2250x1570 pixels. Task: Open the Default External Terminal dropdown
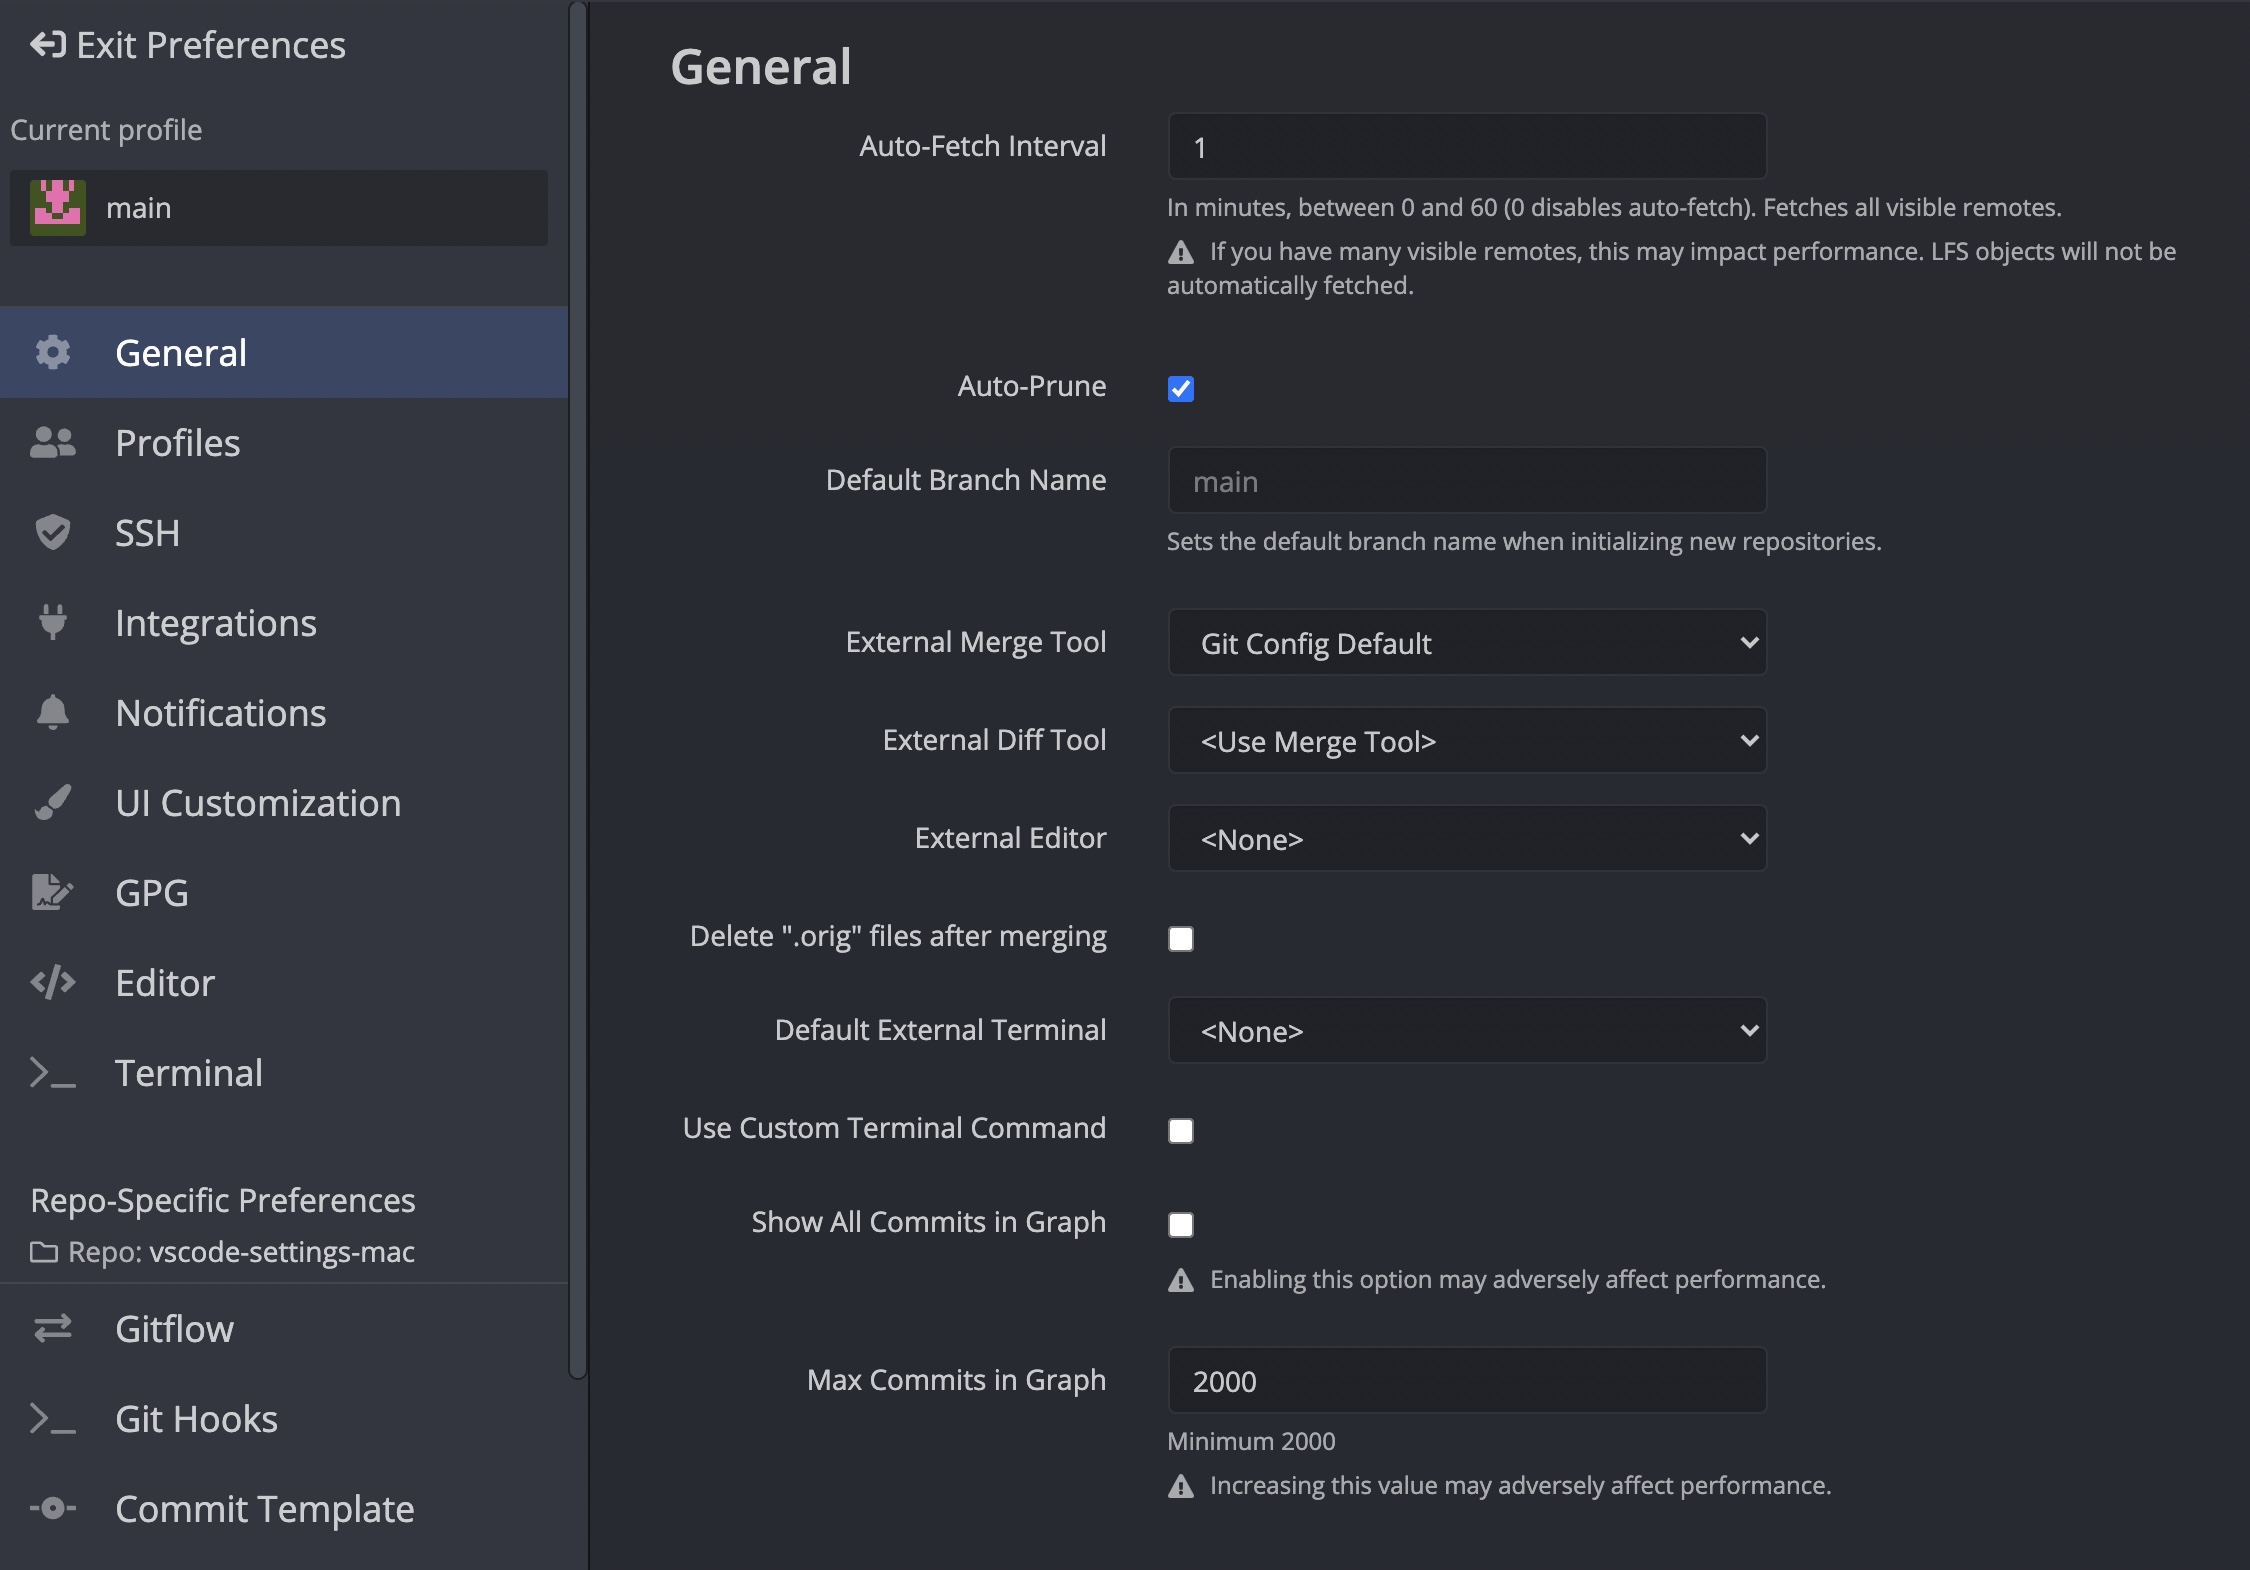point(1466,1030)
